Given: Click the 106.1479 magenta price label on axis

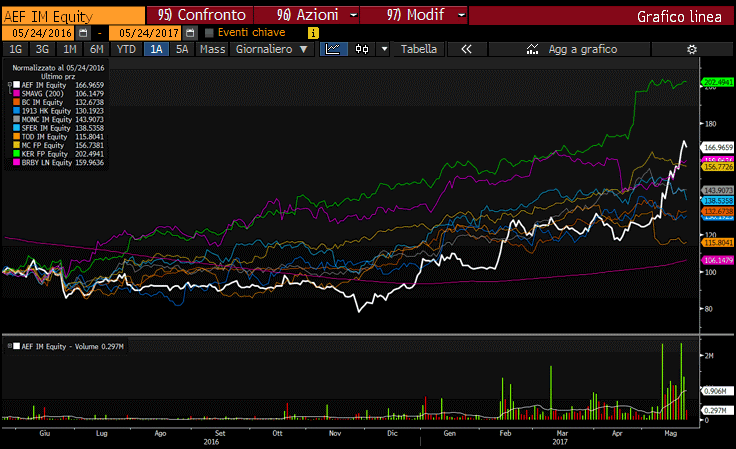Looking at the screenshot, I should (718, 260).
